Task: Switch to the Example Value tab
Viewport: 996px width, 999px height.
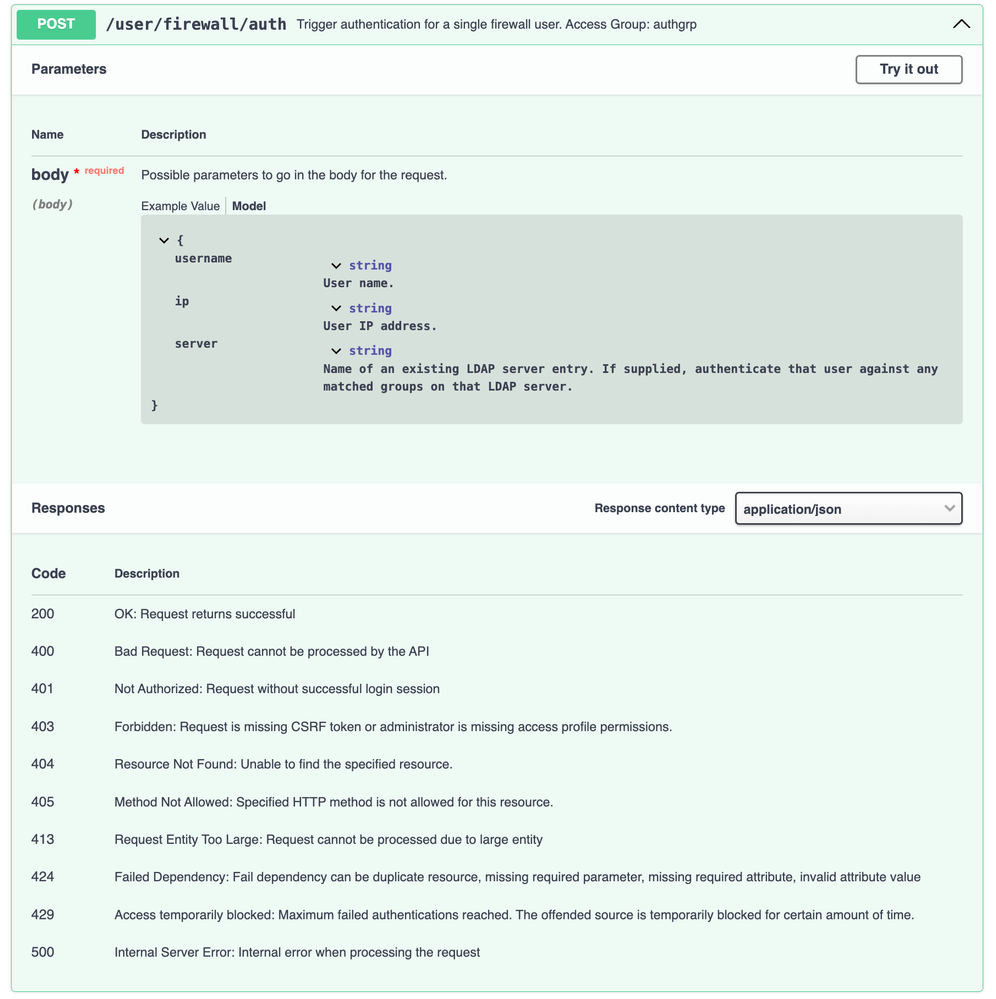Action: click(x=180, y=206)
